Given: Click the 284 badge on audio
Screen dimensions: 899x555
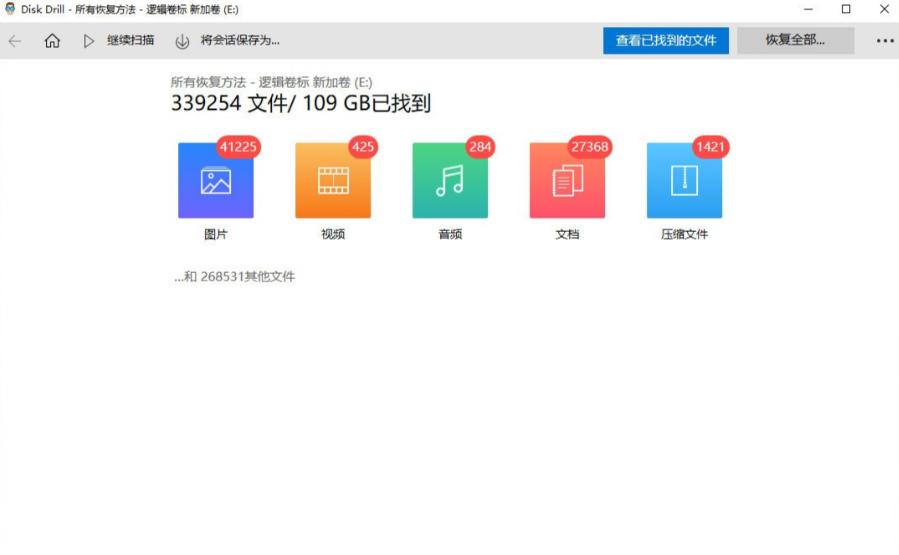Looking at the screenshot, I should coord(480,147).
